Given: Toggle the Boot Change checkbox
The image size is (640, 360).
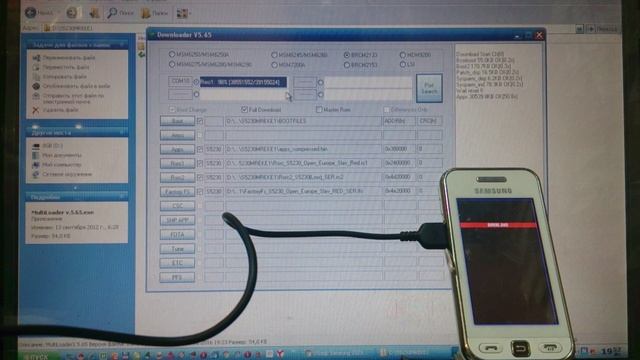Looking at the screenshot, I should [172, 109].
